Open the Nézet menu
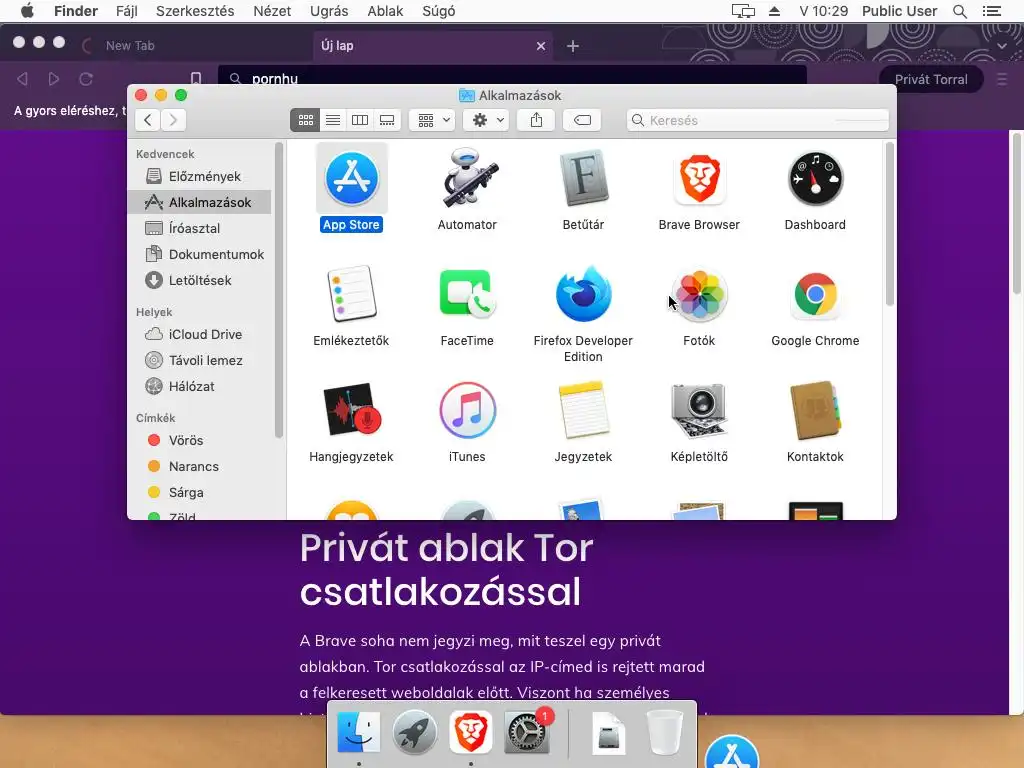The width and height of the screenshot is (1024, 768). 272,11
